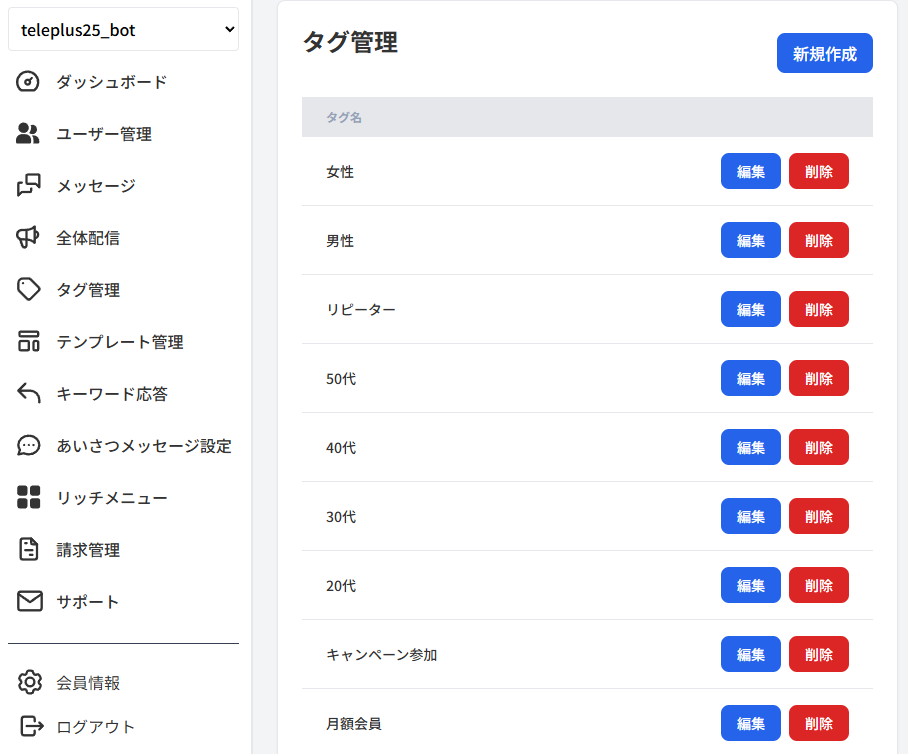
Task: Click the support envelope icon
Action: tap(30, 601)
